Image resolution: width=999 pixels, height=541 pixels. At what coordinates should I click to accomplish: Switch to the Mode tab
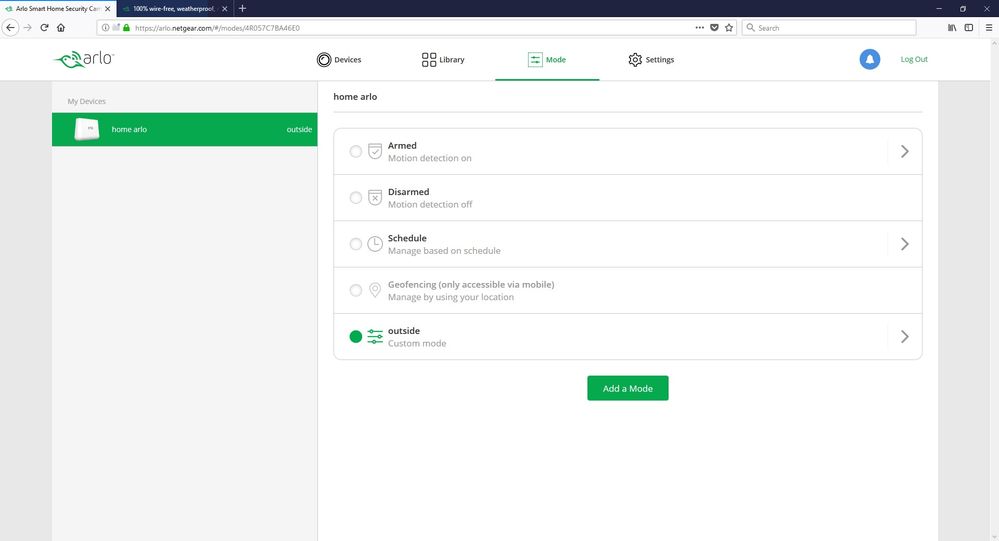pos(547,60)
